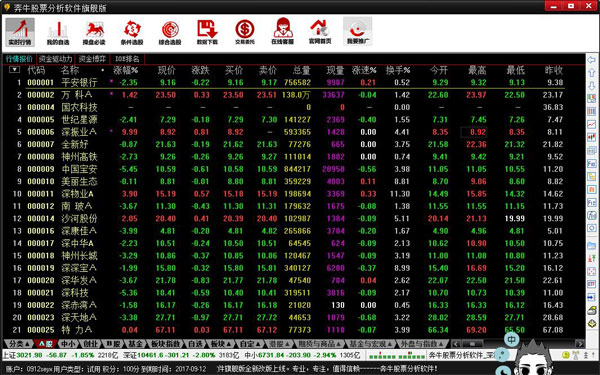600x375 pixels.
Task: Open the 自定▲ bottom tab menu
Action: [x=250, y=344]
